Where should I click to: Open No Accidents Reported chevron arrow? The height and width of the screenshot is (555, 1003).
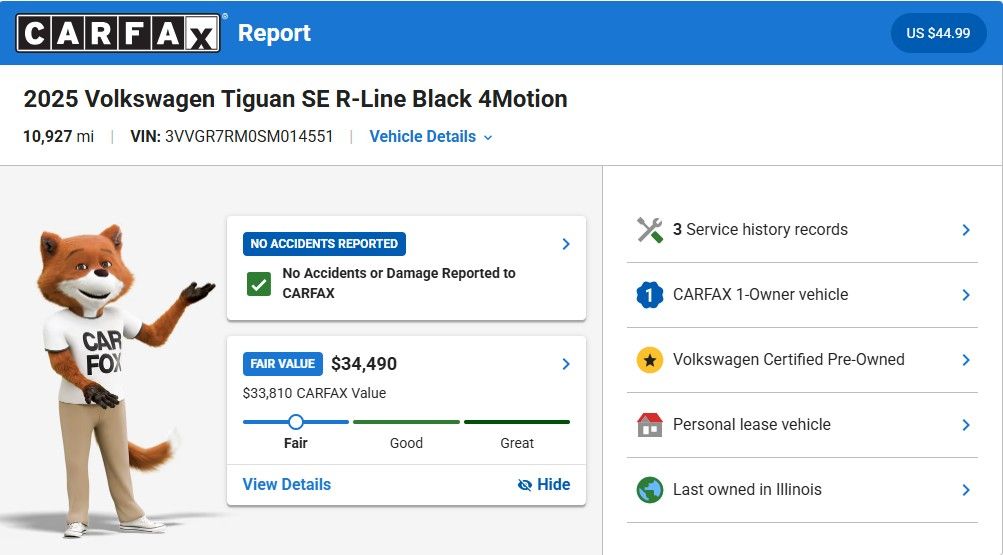pos(566,244)
